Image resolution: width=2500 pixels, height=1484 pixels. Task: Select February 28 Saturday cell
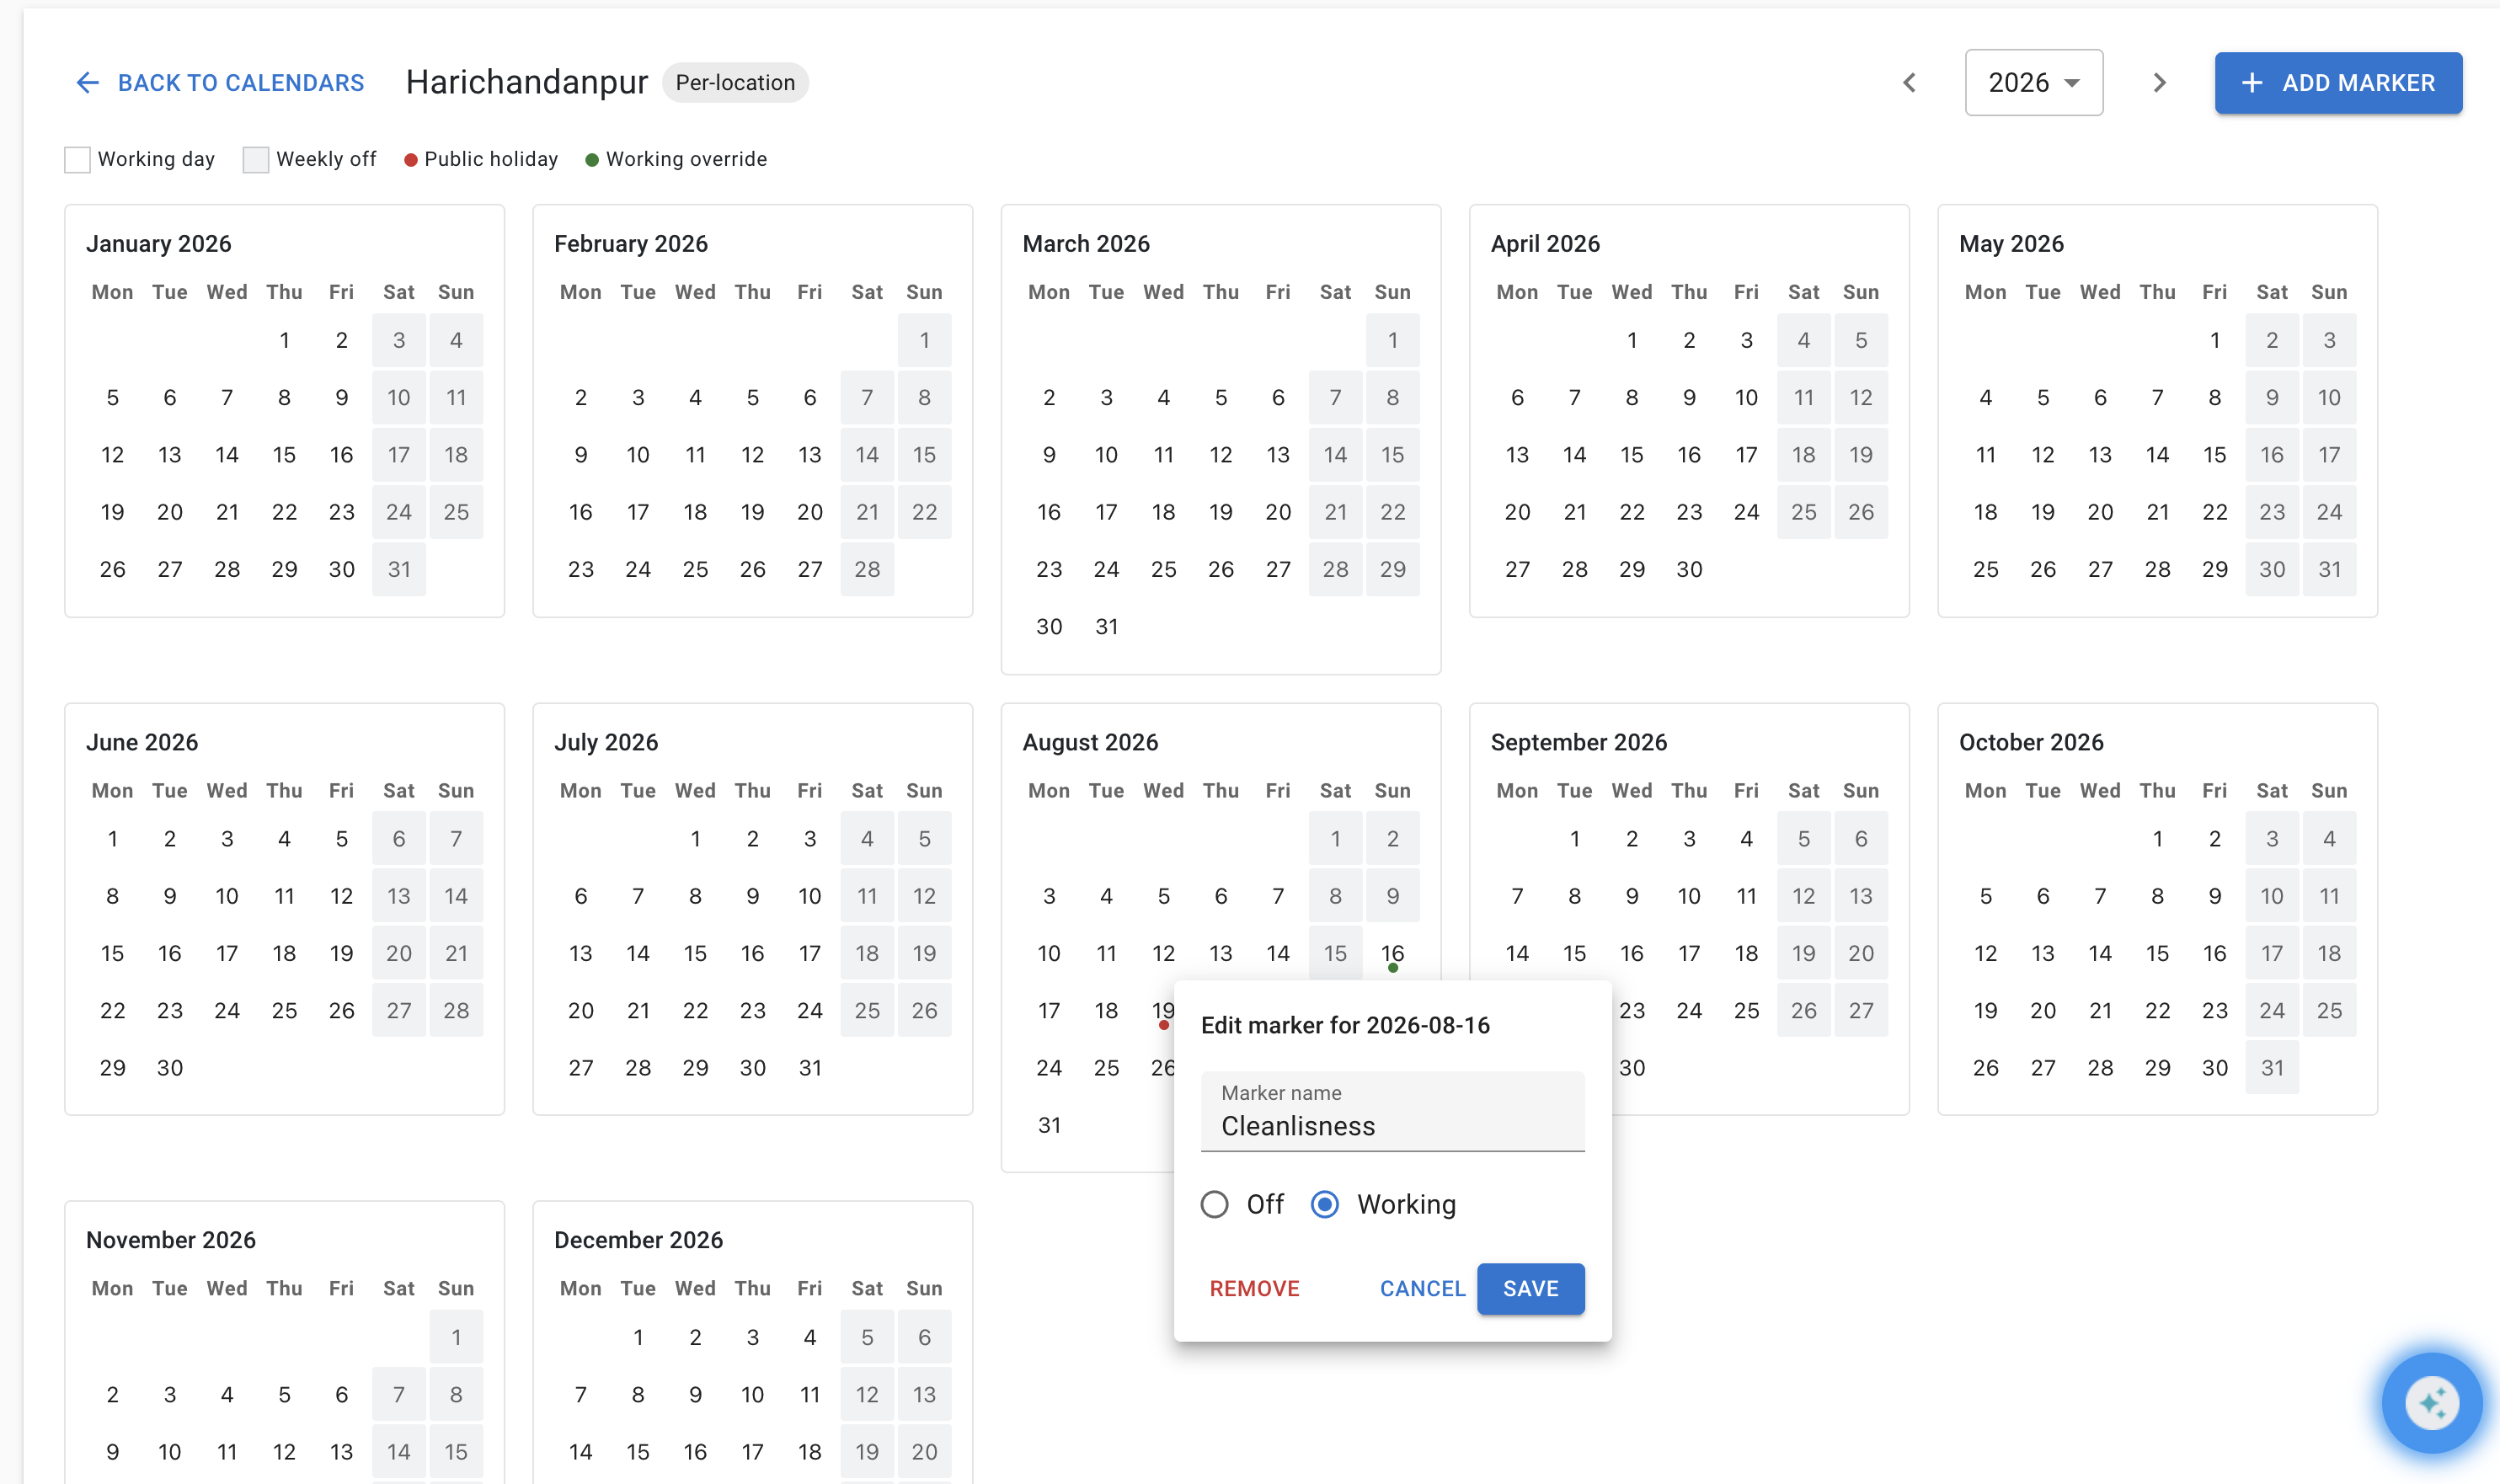tap(867, 569)
